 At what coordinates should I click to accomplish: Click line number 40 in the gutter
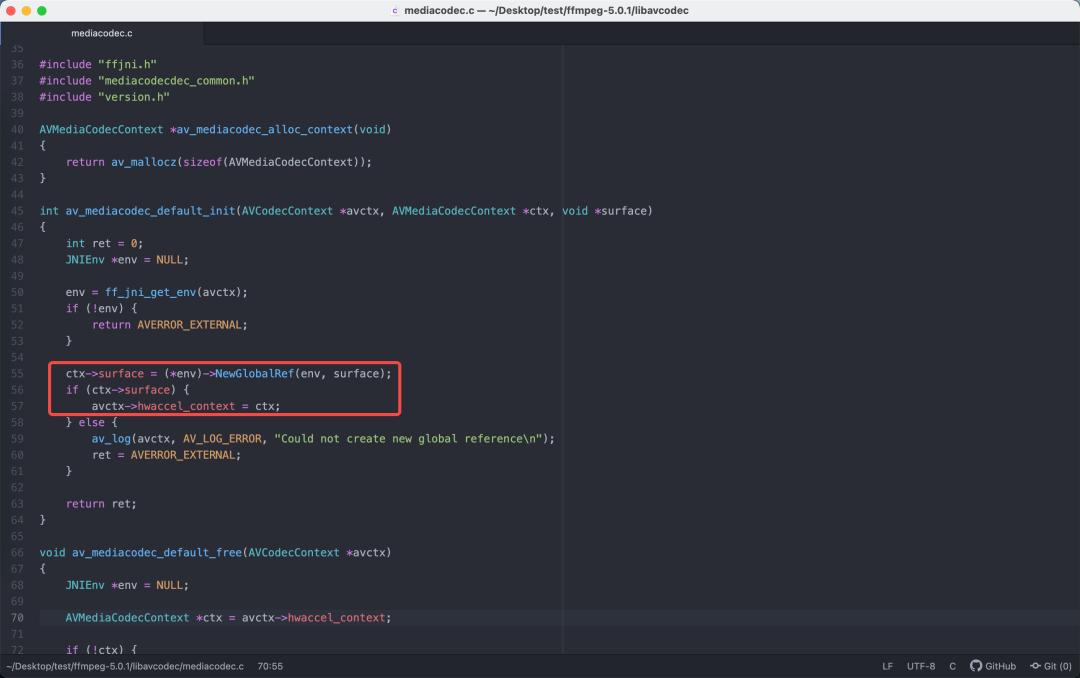(x=17, y=129)
